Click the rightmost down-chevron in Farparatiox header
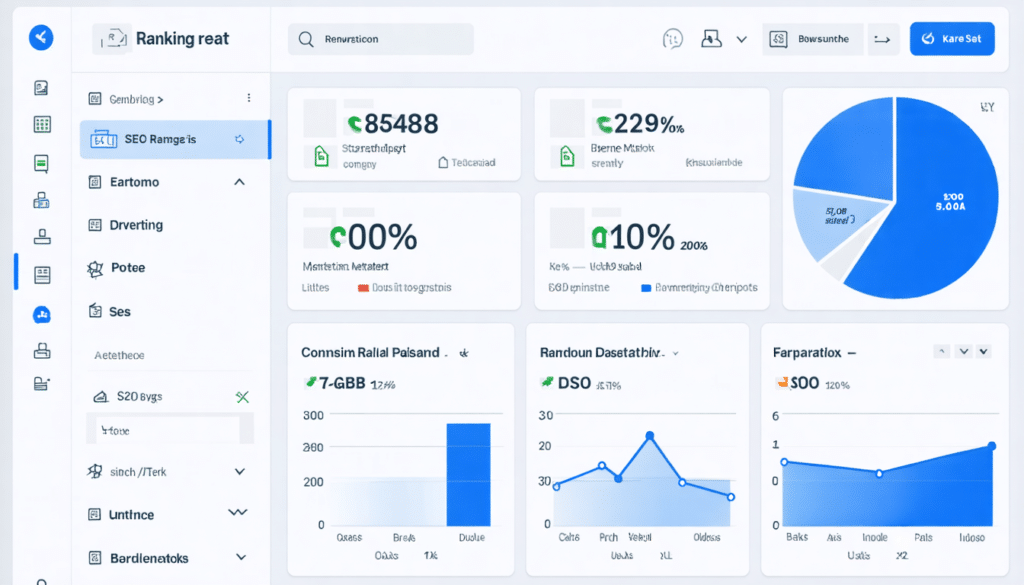 tap(984, 351)
